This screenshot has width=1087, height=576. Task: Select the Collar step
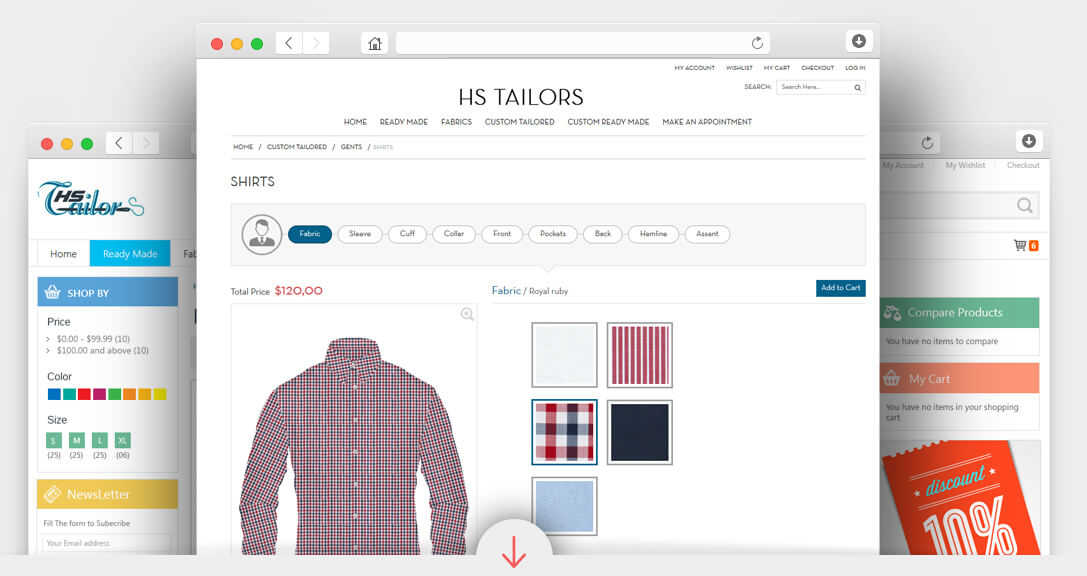tap(454, 234)
